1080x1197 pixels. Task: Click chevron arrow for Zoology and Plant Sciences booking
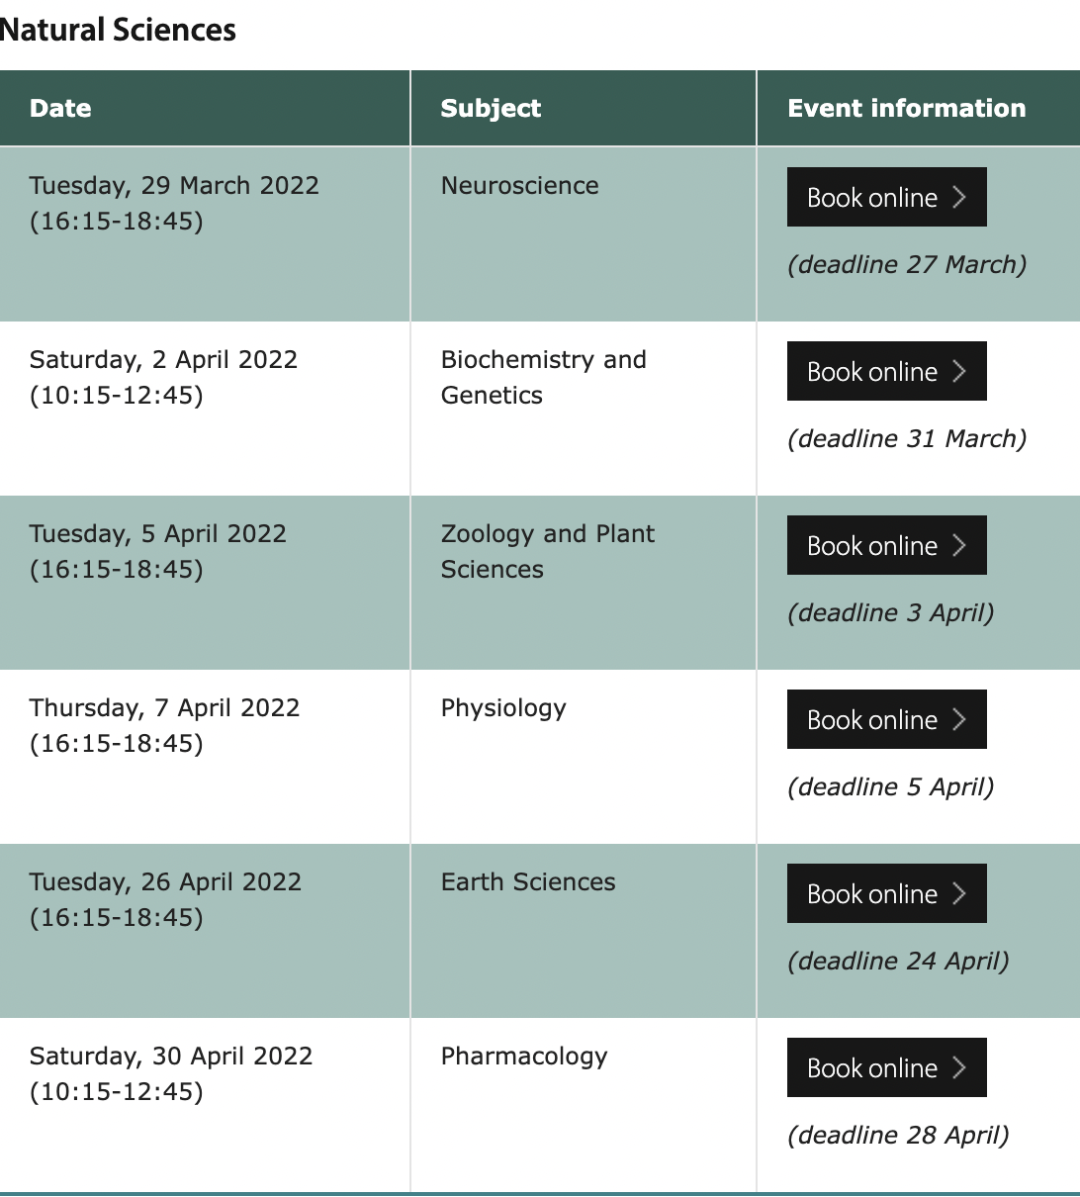[x=959, y=546]
